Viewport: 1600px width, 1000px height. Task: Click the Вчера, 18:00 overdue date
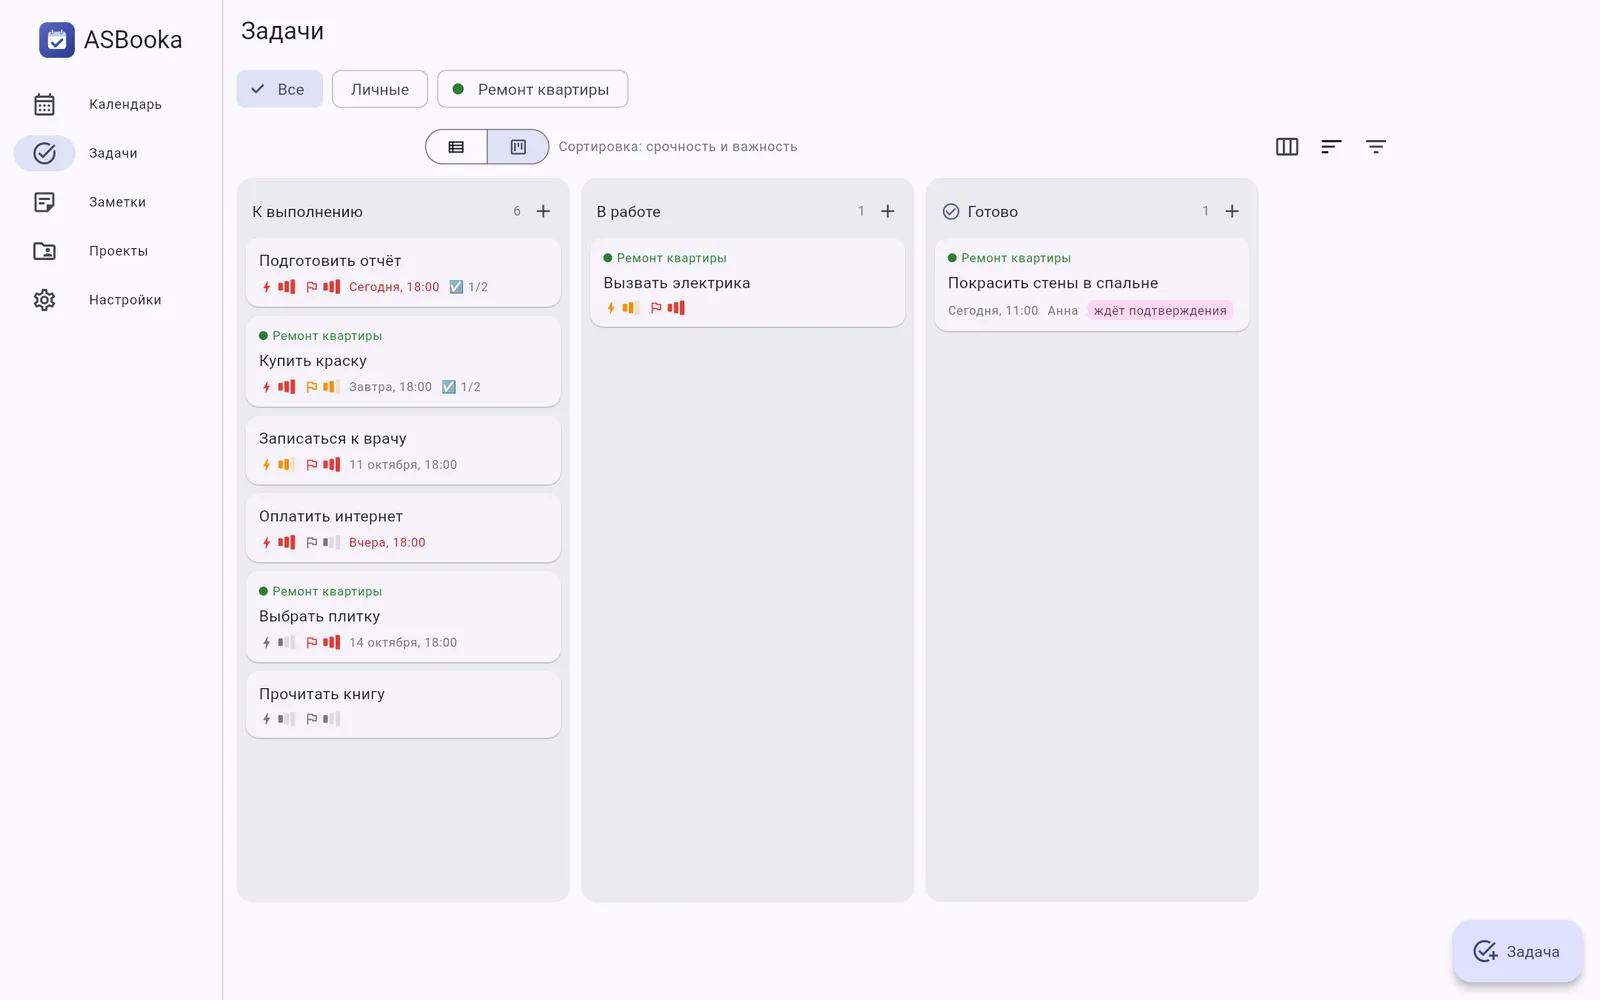tap(387, 543)
